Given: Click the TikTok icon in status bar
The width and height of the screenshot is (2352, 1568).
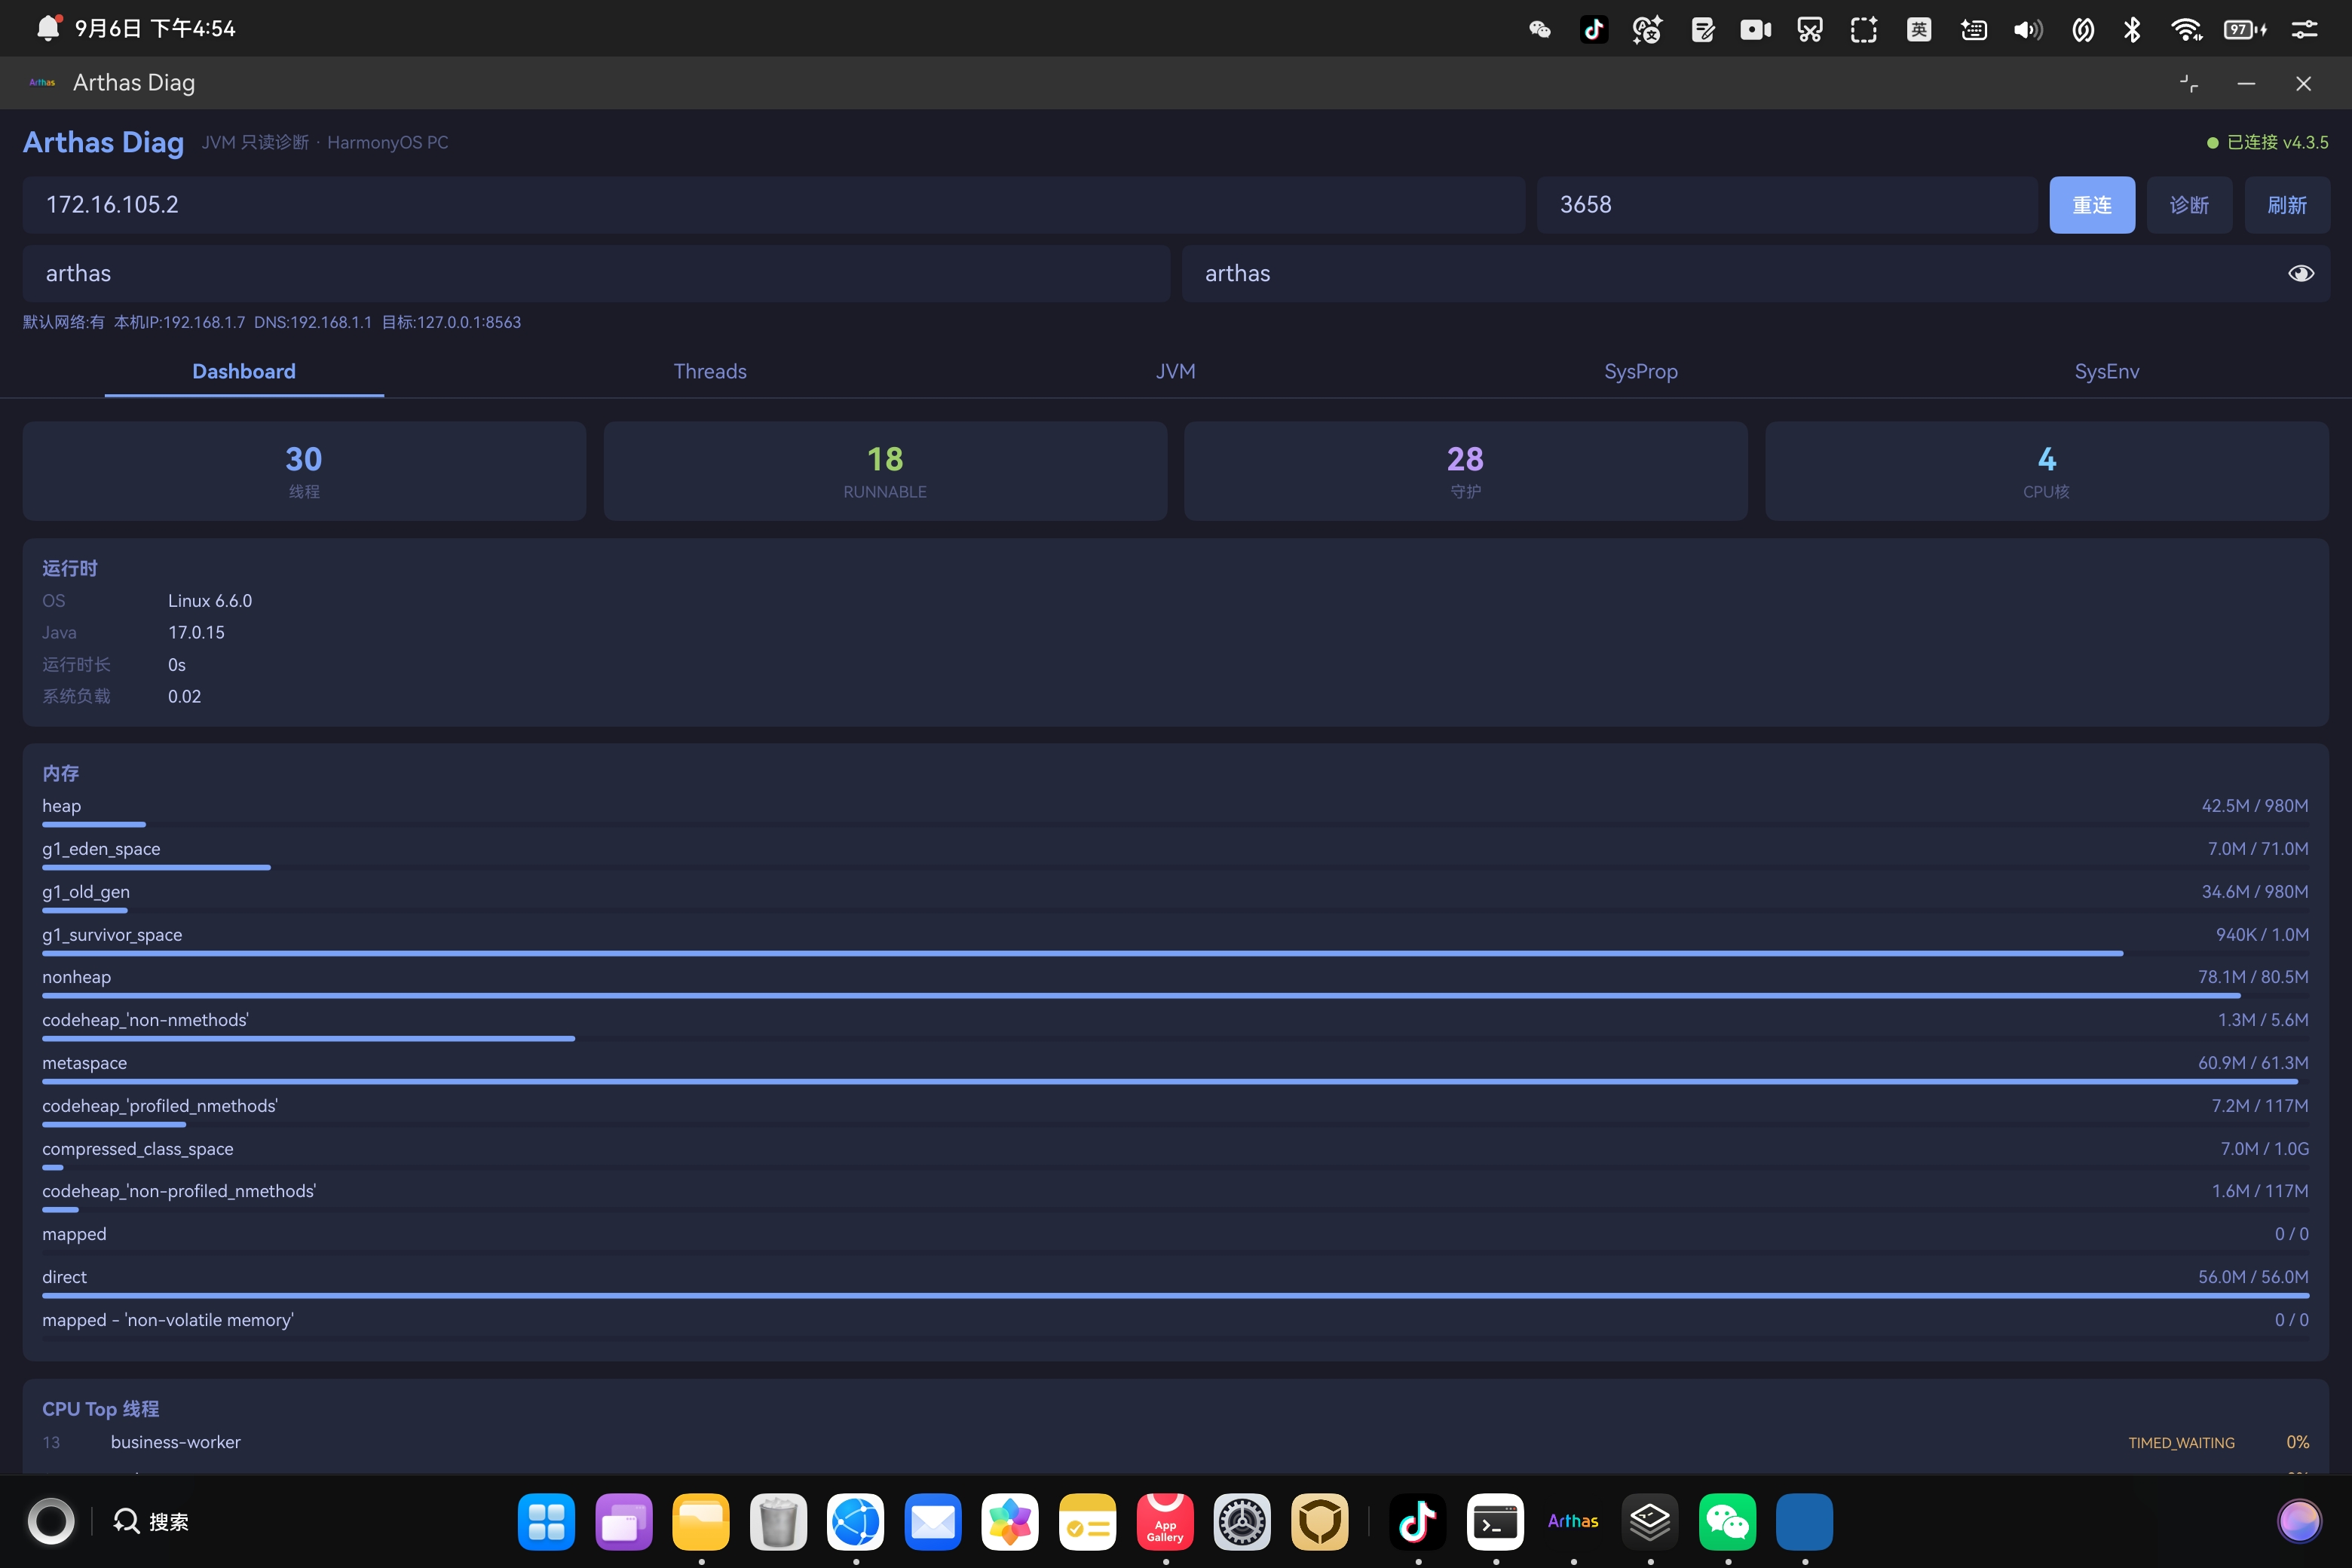Looking at the screenshot, I should click(x=1594, y=29).
